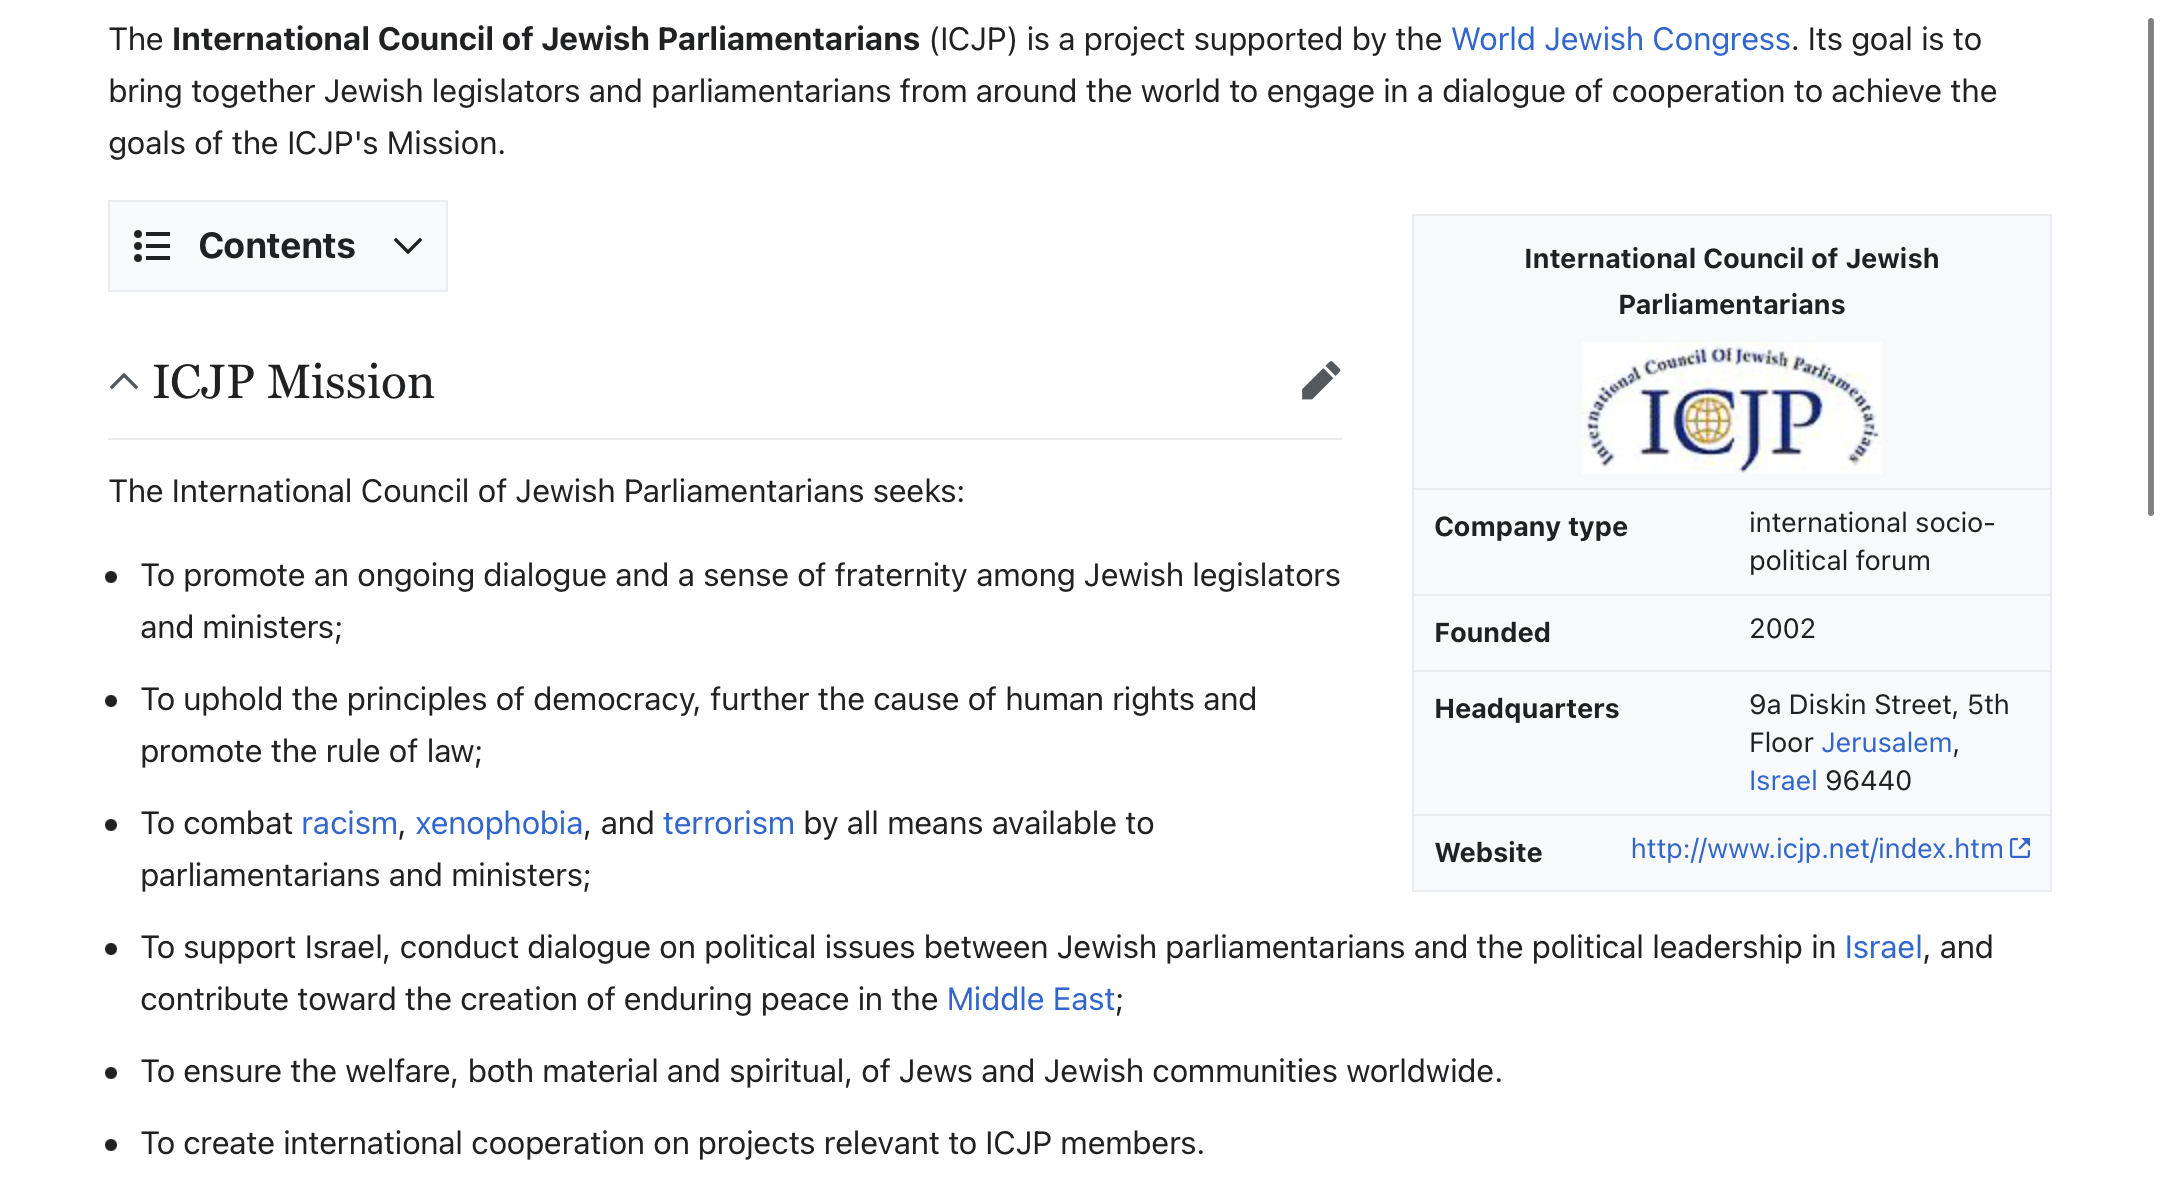Screen dimensions: 2160x1193
Task: Open the World Jewish Congress link
Action: [1620, 39]
